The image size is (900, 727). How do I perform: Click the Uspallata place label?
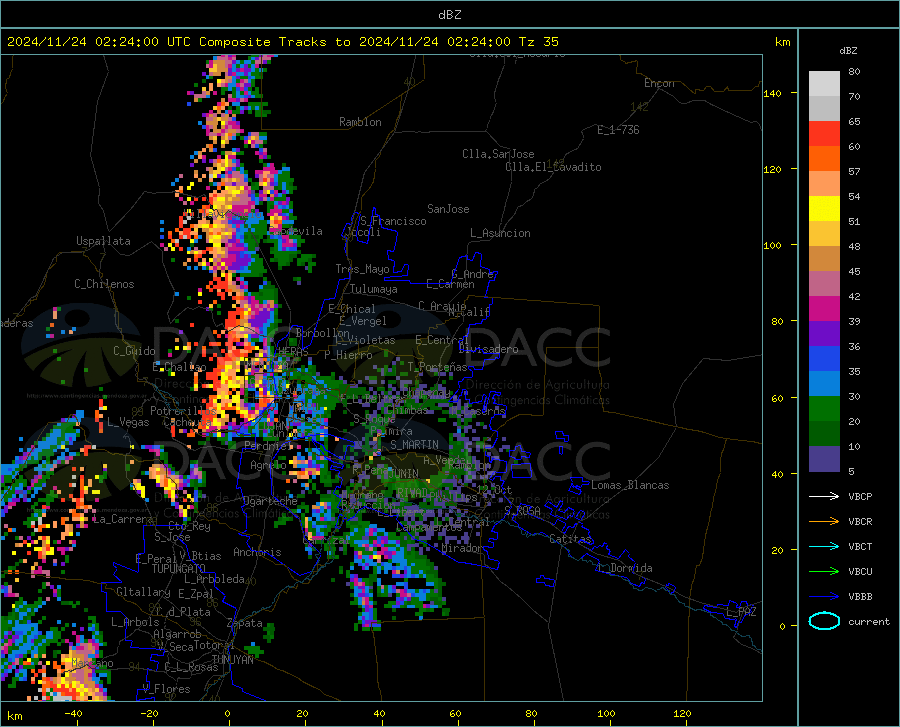click(x=103, y=241)
